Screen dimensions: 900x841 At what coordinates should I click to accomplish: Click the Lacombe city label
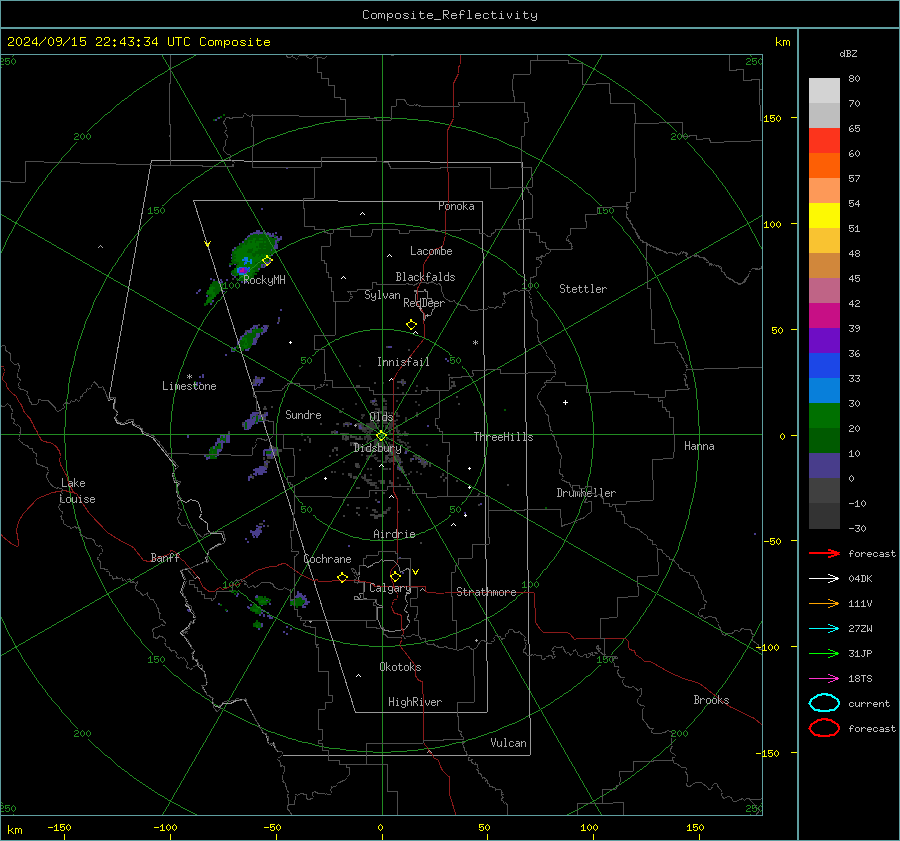[431, 251]
